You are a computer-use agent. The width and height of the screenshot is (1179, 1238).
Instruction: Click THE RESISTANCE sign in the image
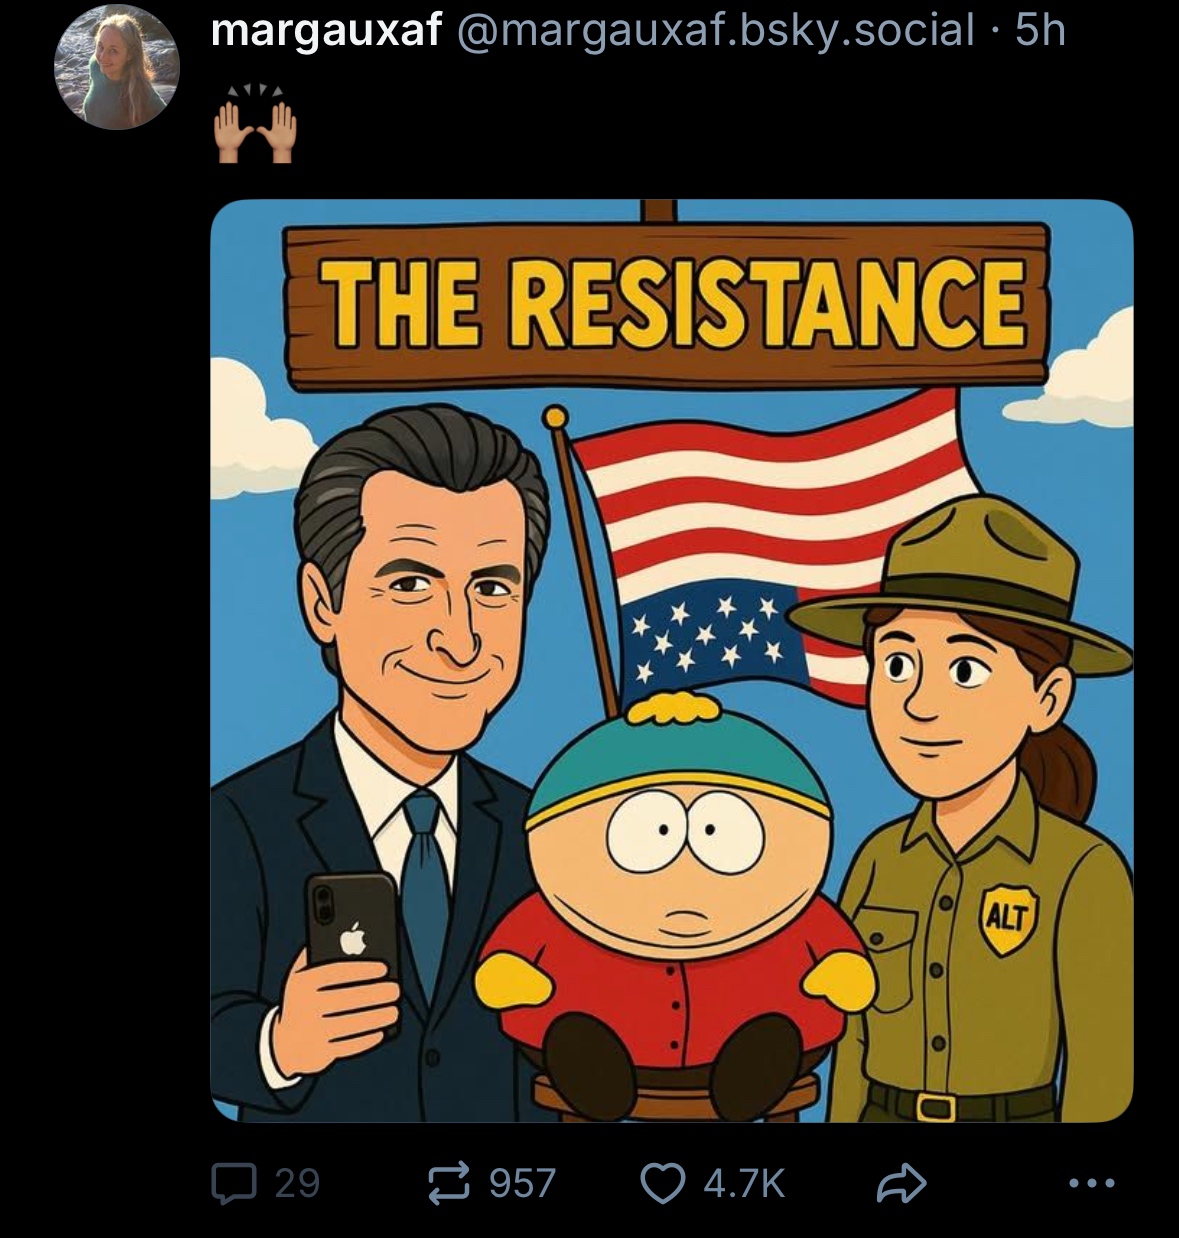pos(668,305)
